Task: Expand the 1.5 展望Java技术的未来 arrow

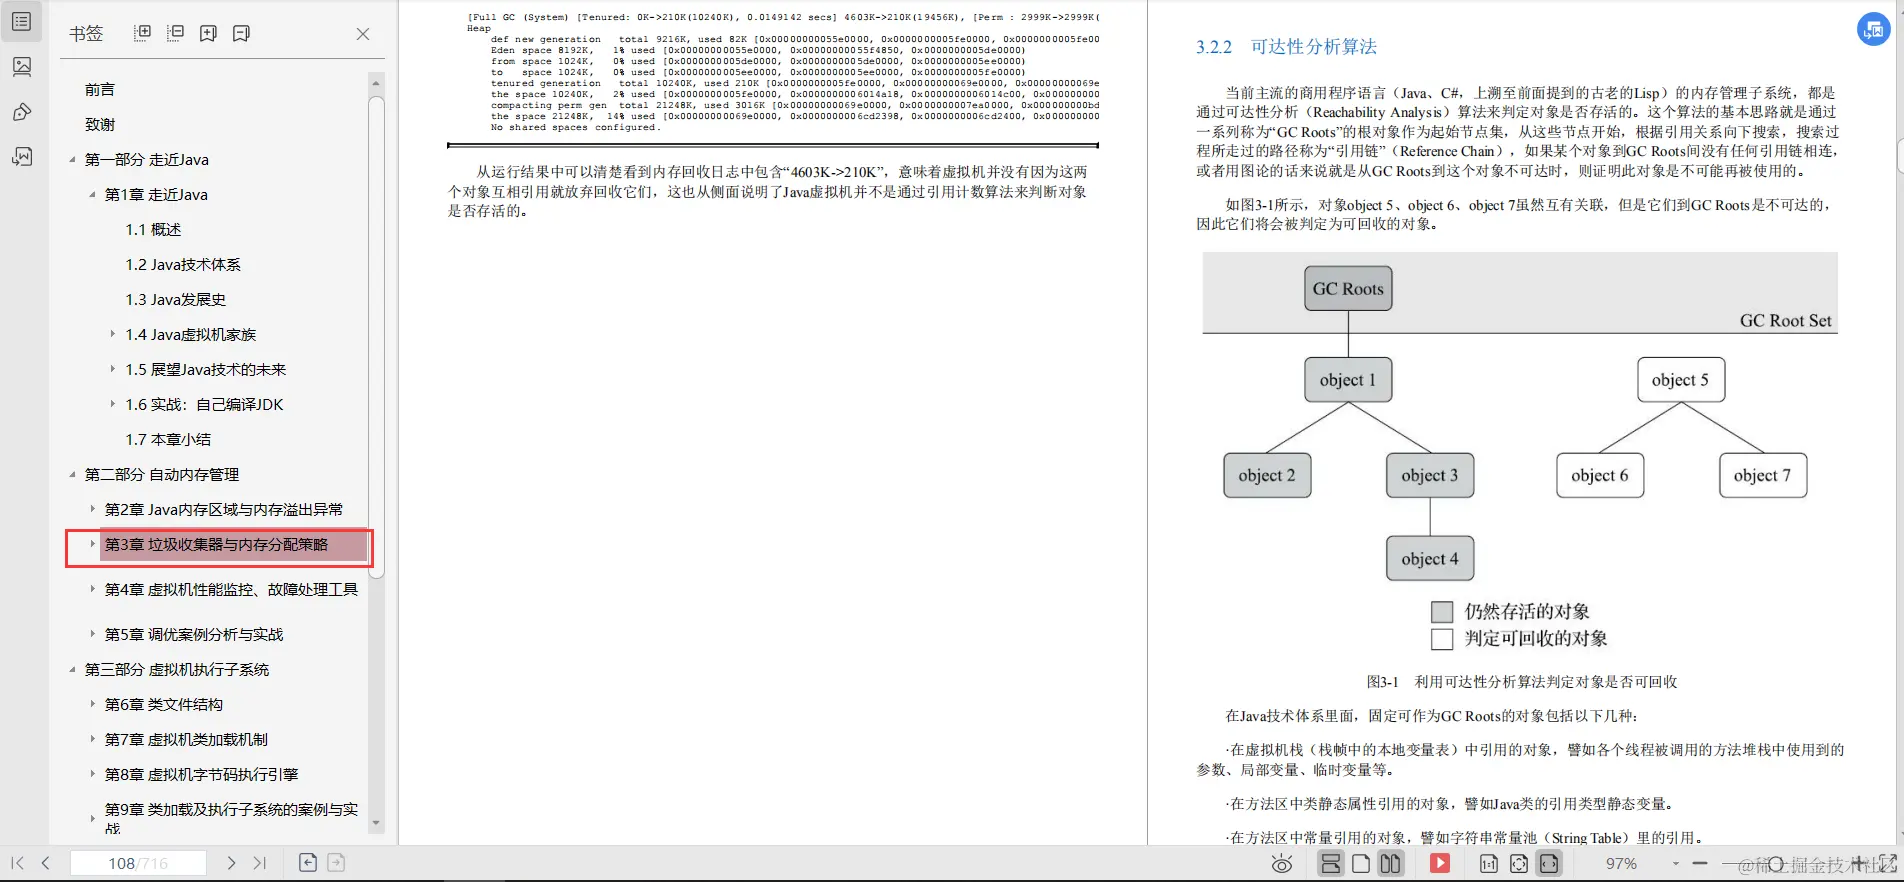Action: coord(112,369)
